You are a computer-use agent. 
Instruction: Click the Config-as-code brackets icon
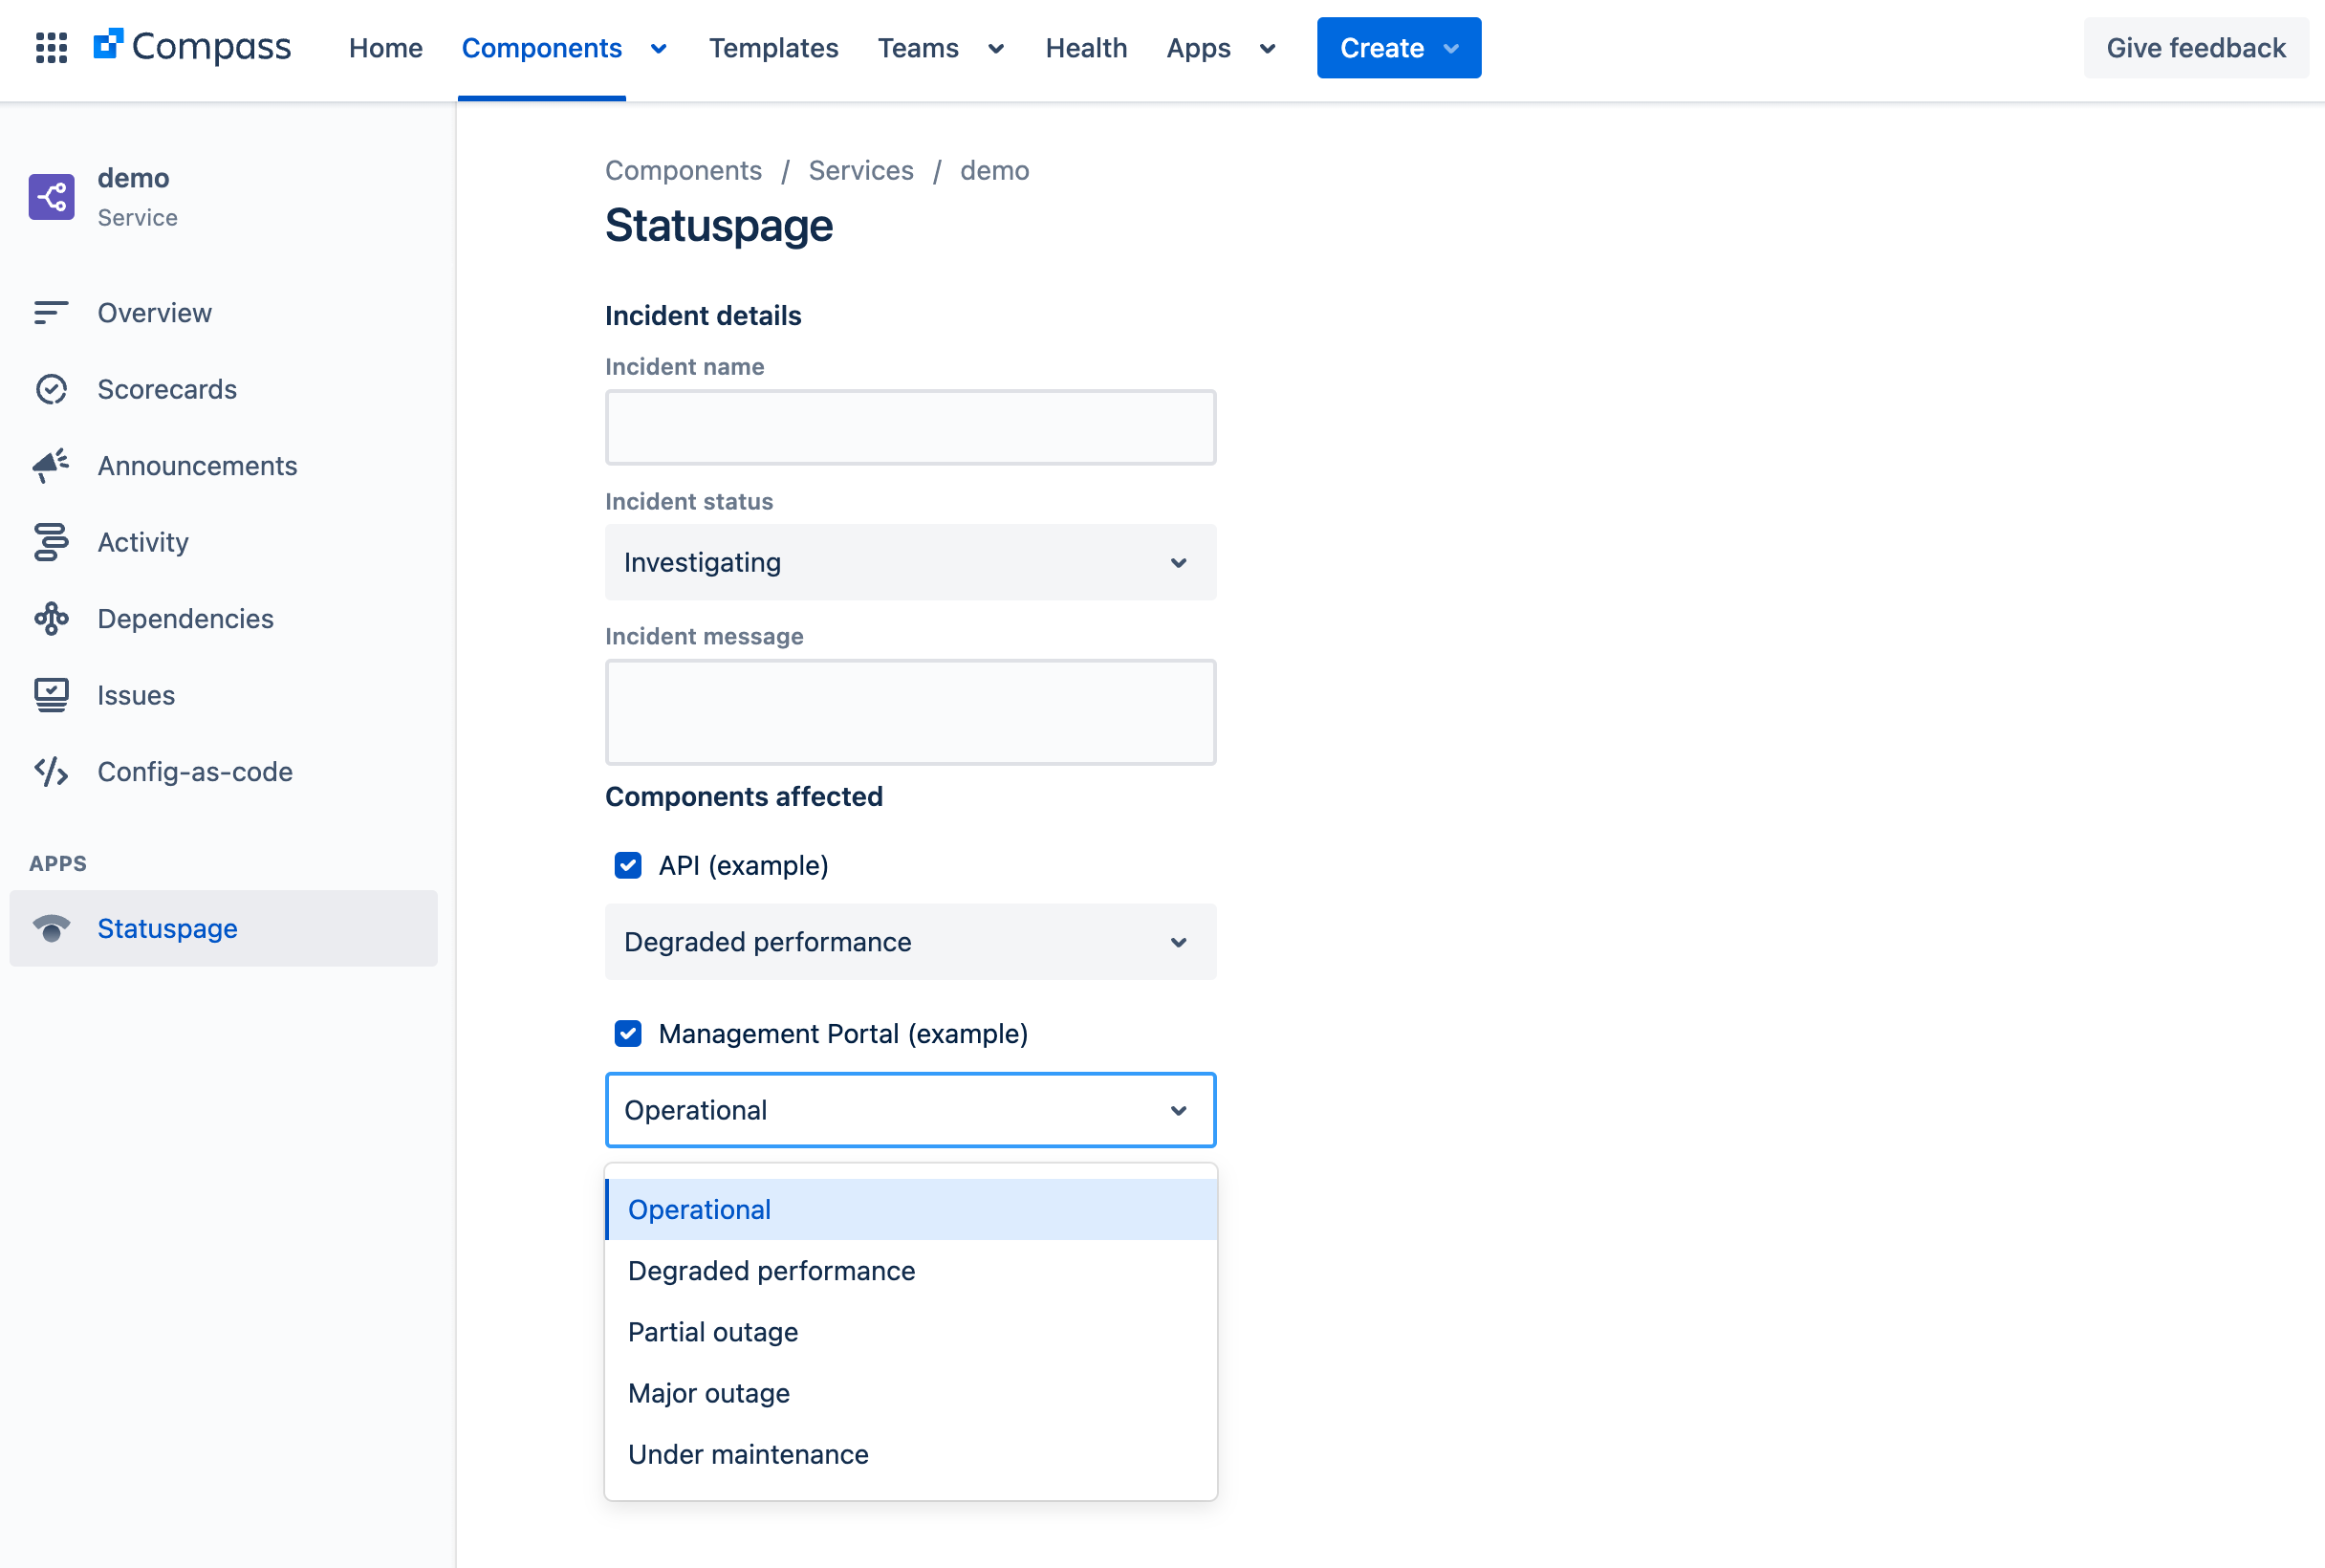51,772
